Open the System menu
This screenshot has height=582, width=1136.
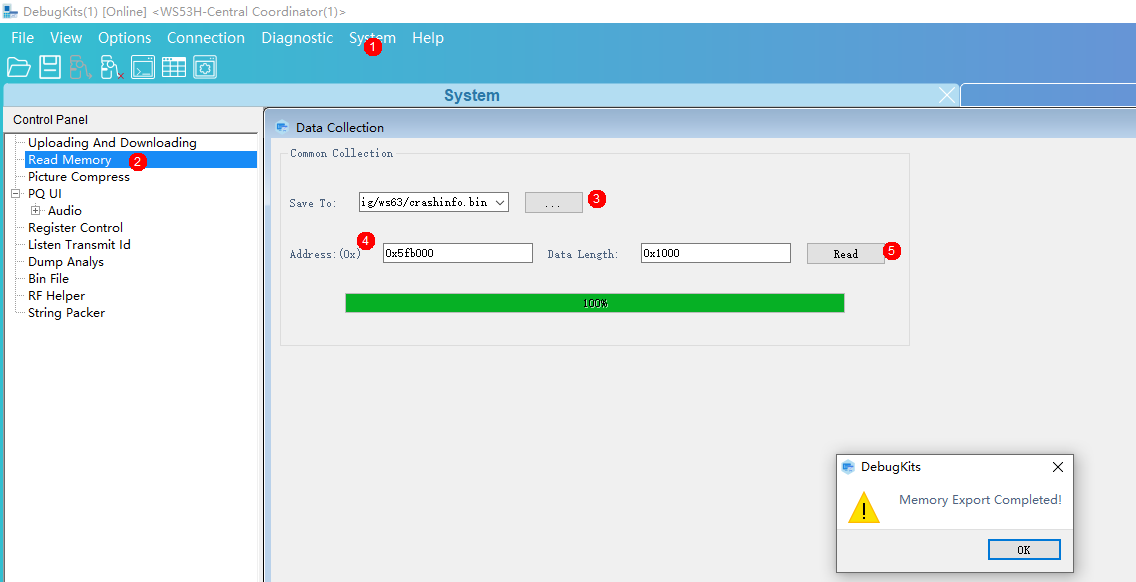(372, 38)
